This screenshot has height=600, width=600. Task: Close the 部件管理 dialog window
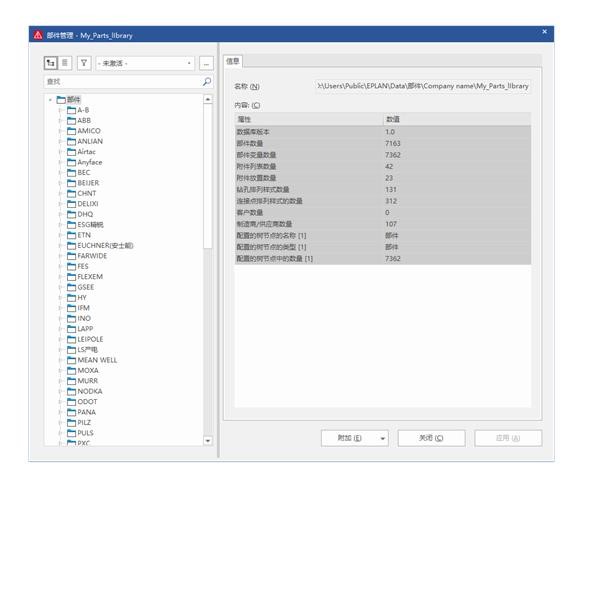[545, 32]
